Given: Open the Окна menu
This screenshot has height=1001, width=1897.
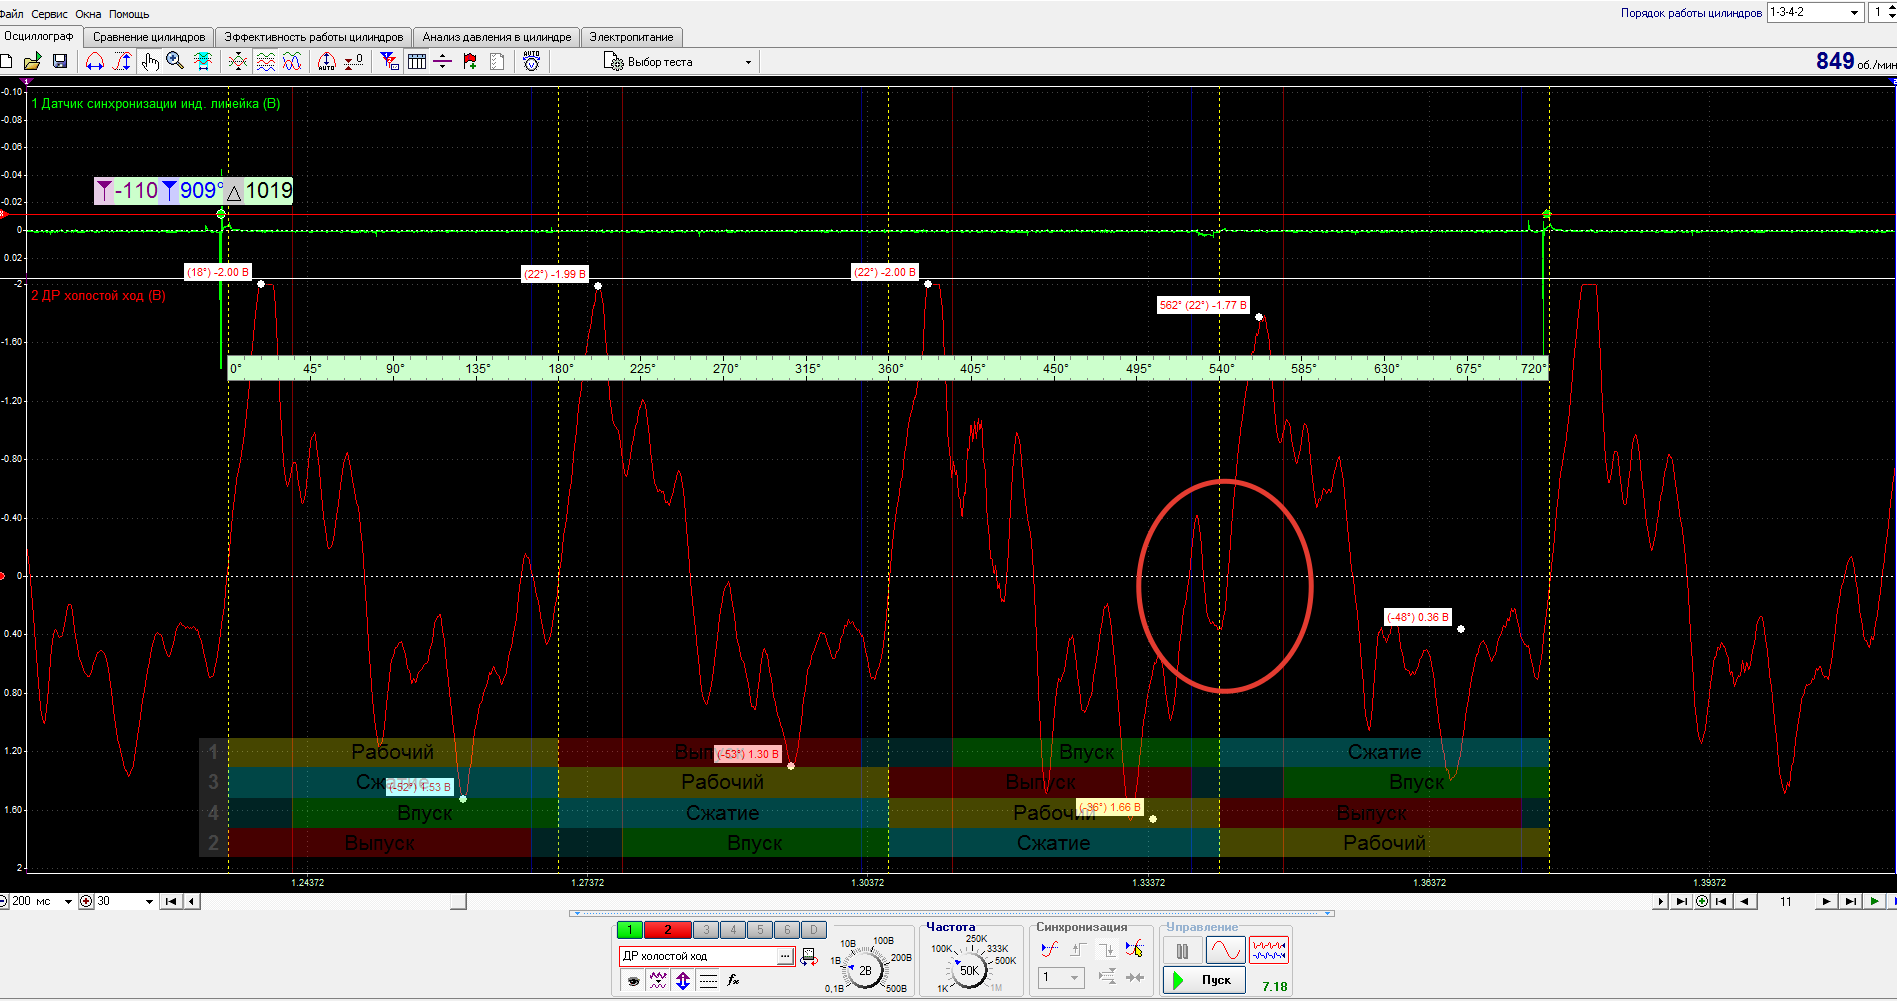Looking at the screenshot, I should click(x=88, y=14).
